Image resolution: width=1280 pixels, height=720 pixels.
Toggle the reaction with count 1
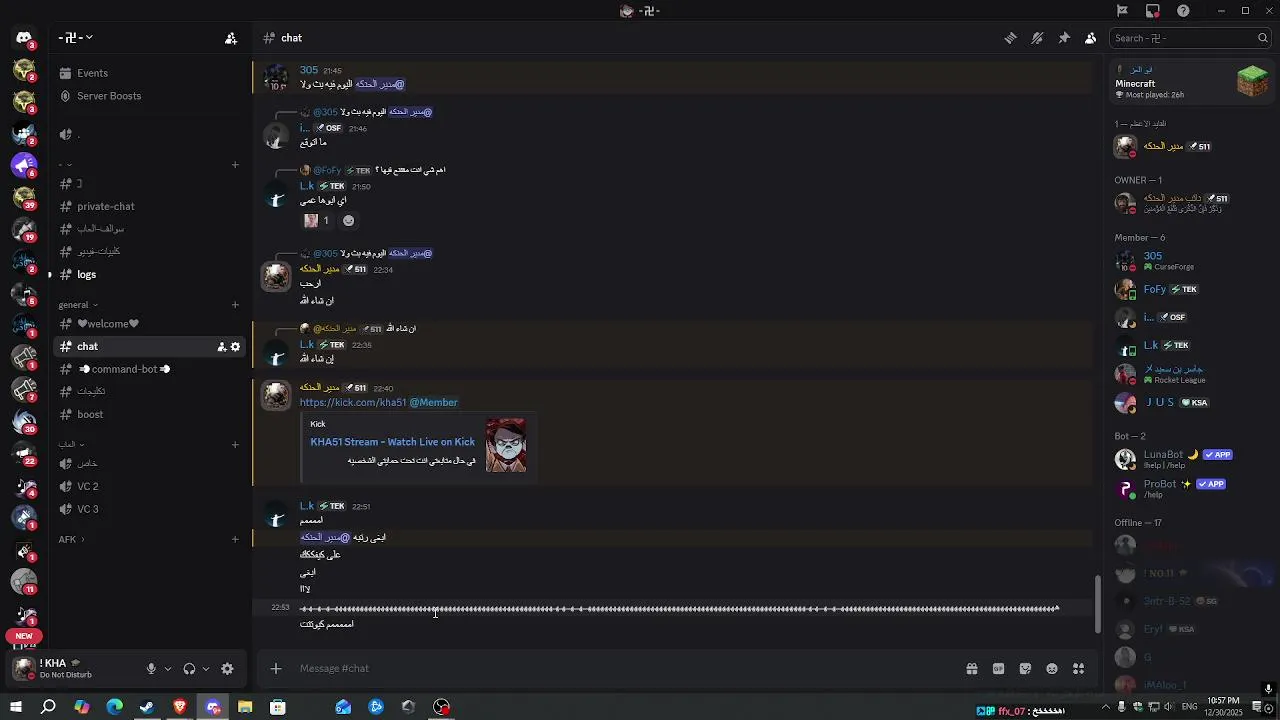pyautogui.click(x=317, y=220)
